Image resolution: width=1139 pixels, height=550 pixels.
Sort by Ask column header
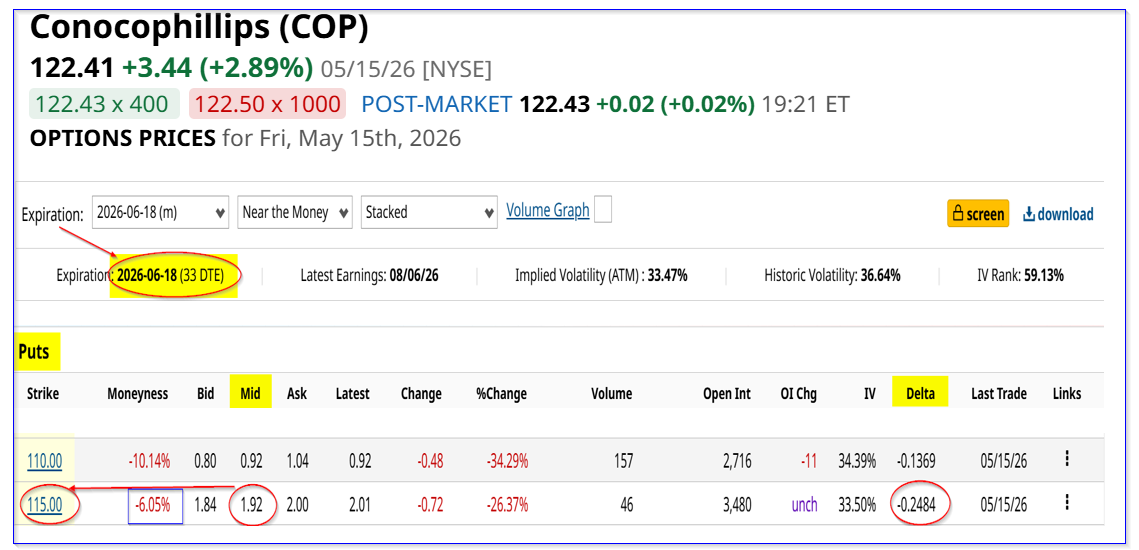pos(296,394)
